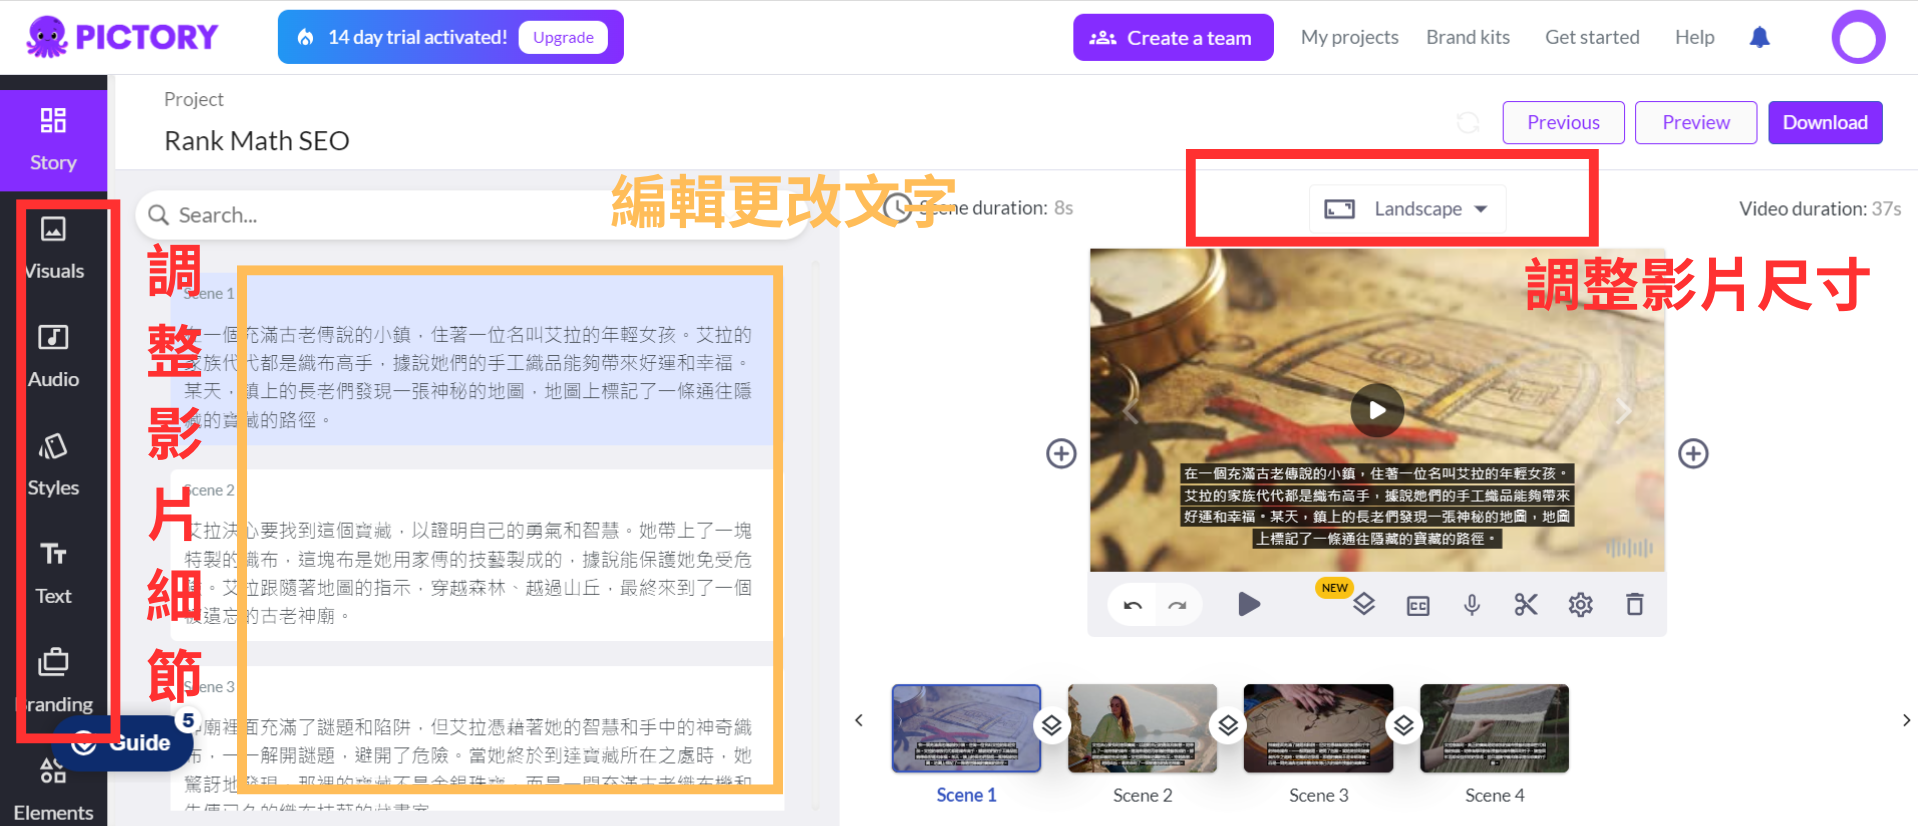Undo the last edit
Image resolution: width=1918 pixels, height=826 pixels.
click(1132, 605)
